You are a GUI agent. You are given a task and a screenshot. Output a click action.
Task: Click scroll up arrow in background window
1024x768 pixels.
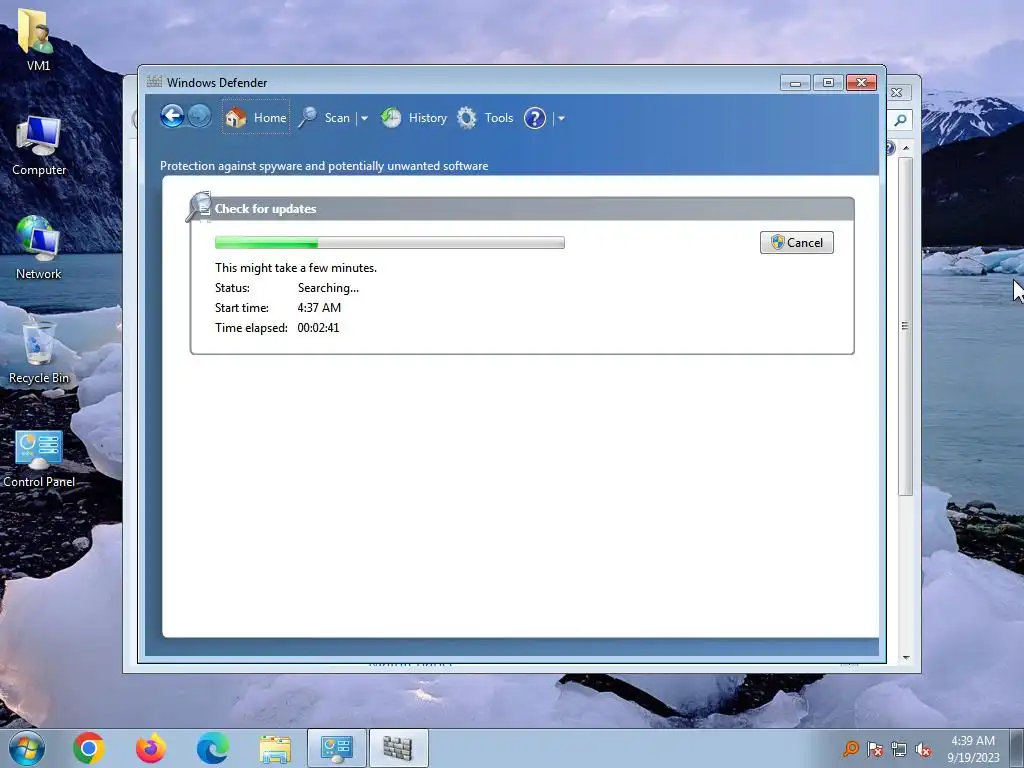[906, 148]
